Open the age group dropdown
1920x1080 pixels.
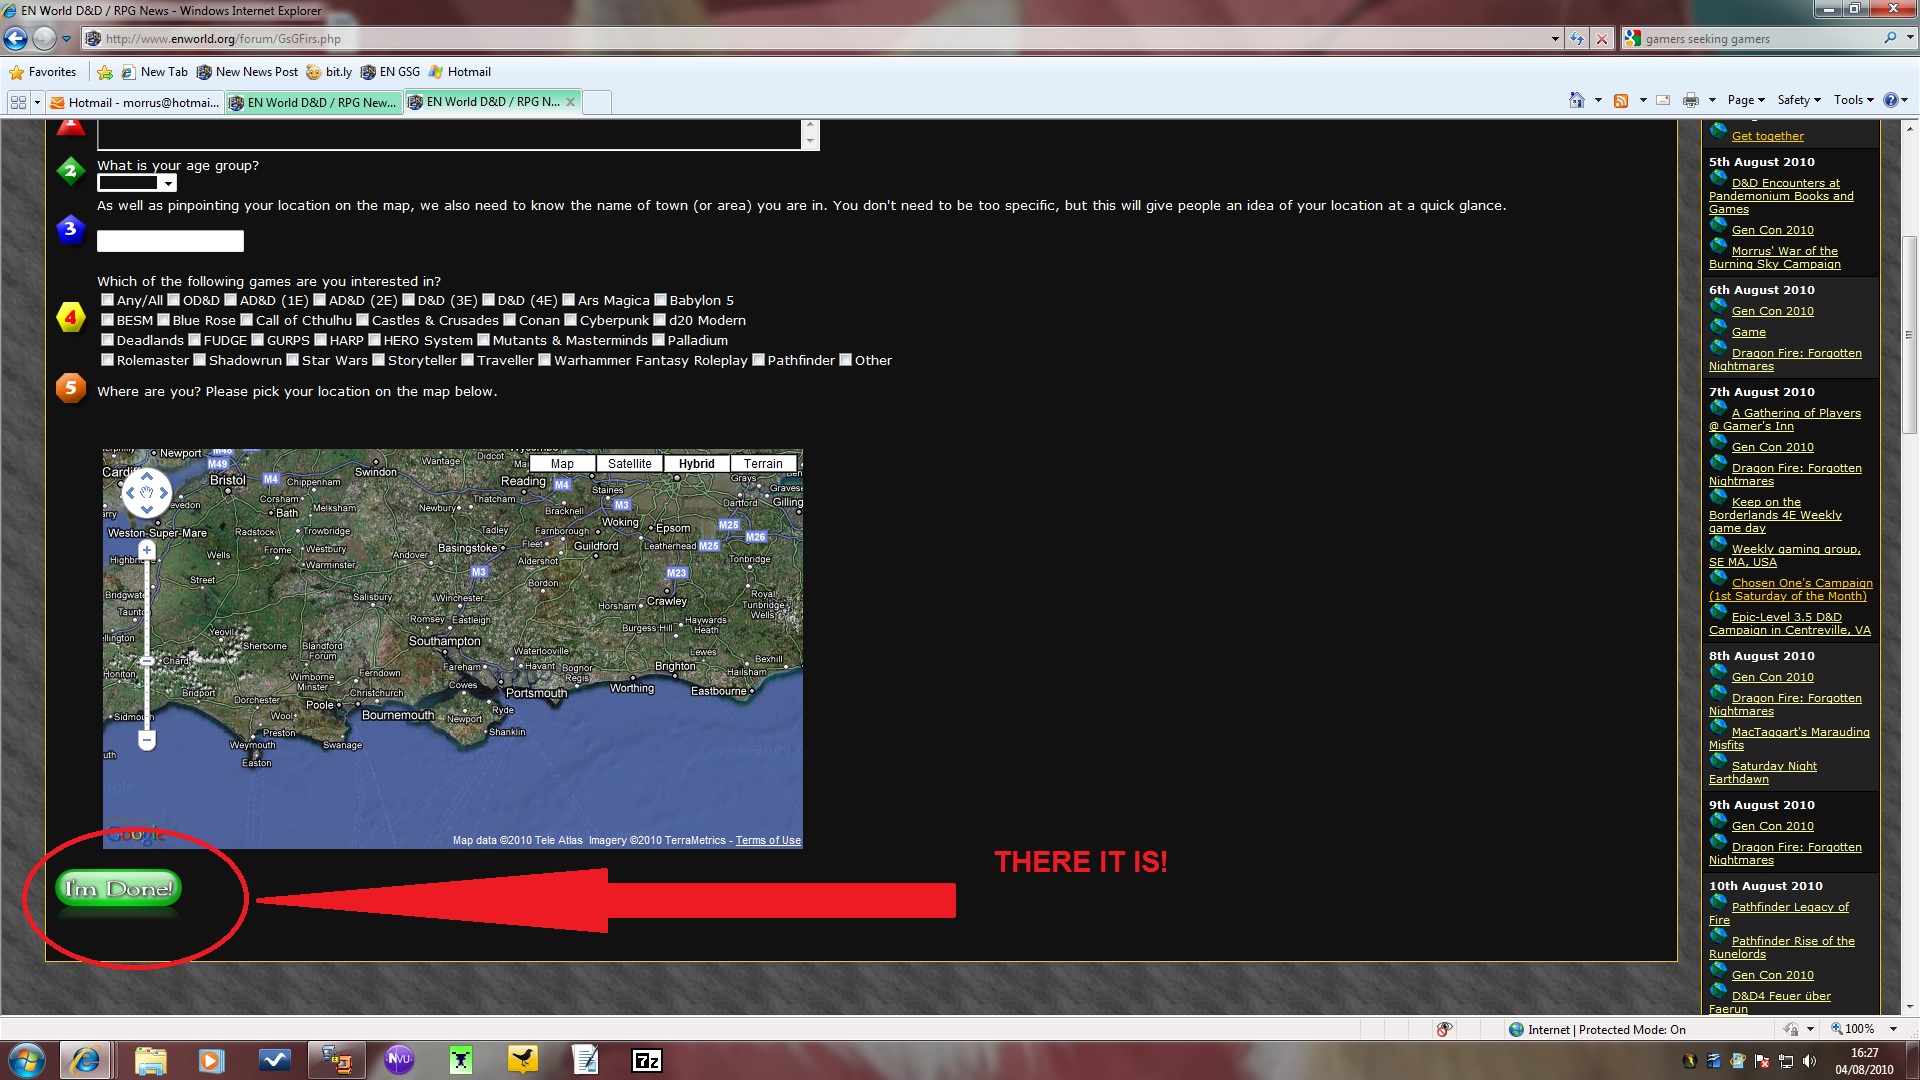pos(137,183)
